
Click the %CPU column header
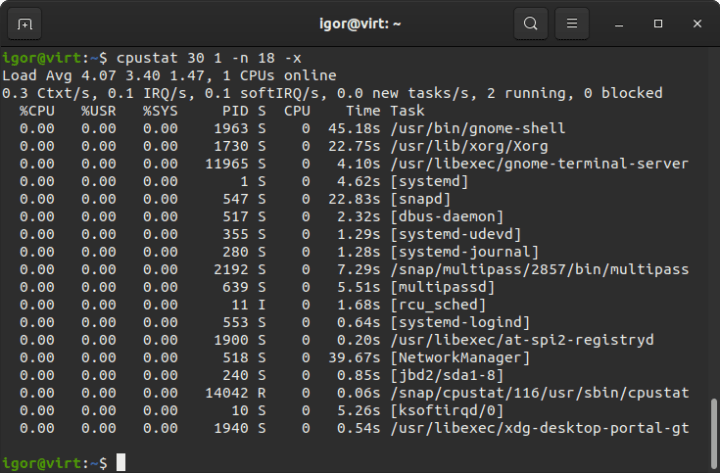[x=37, y=111]
